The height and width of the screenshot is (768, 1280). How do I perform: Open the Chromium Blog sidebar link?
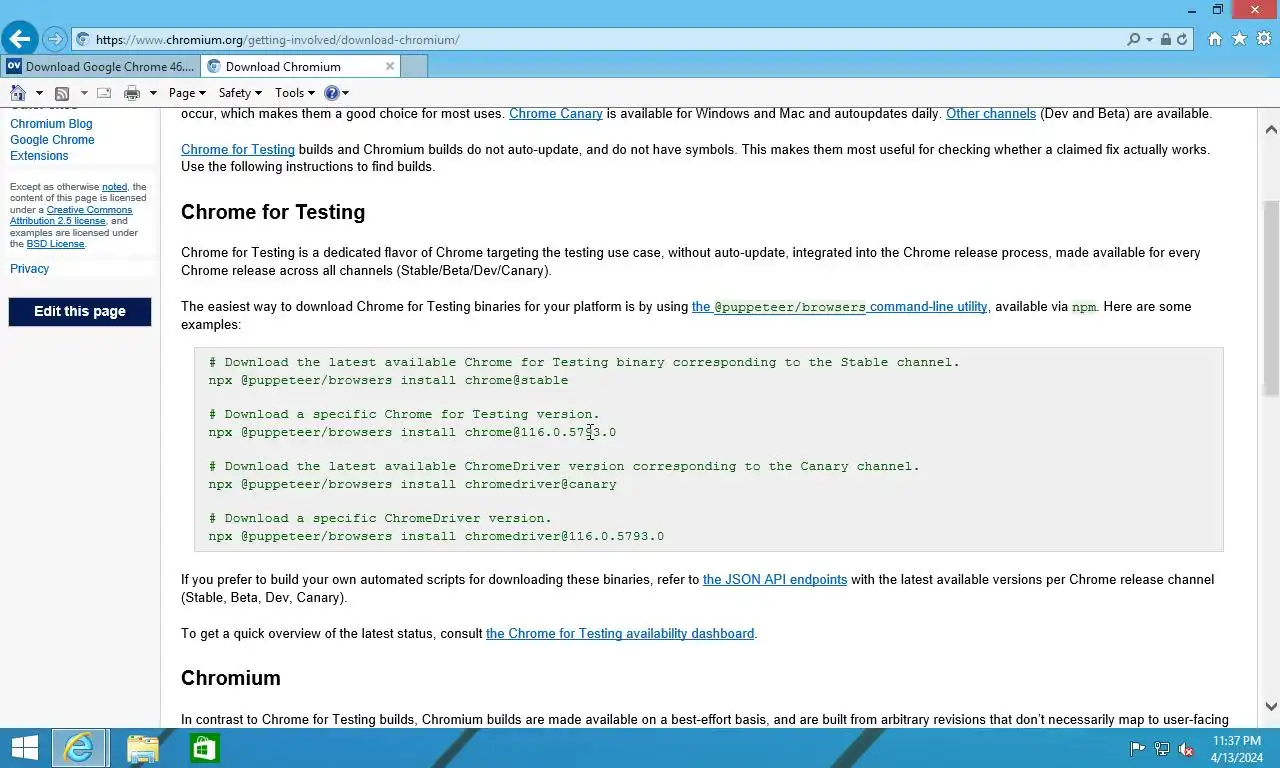(51, 124)
